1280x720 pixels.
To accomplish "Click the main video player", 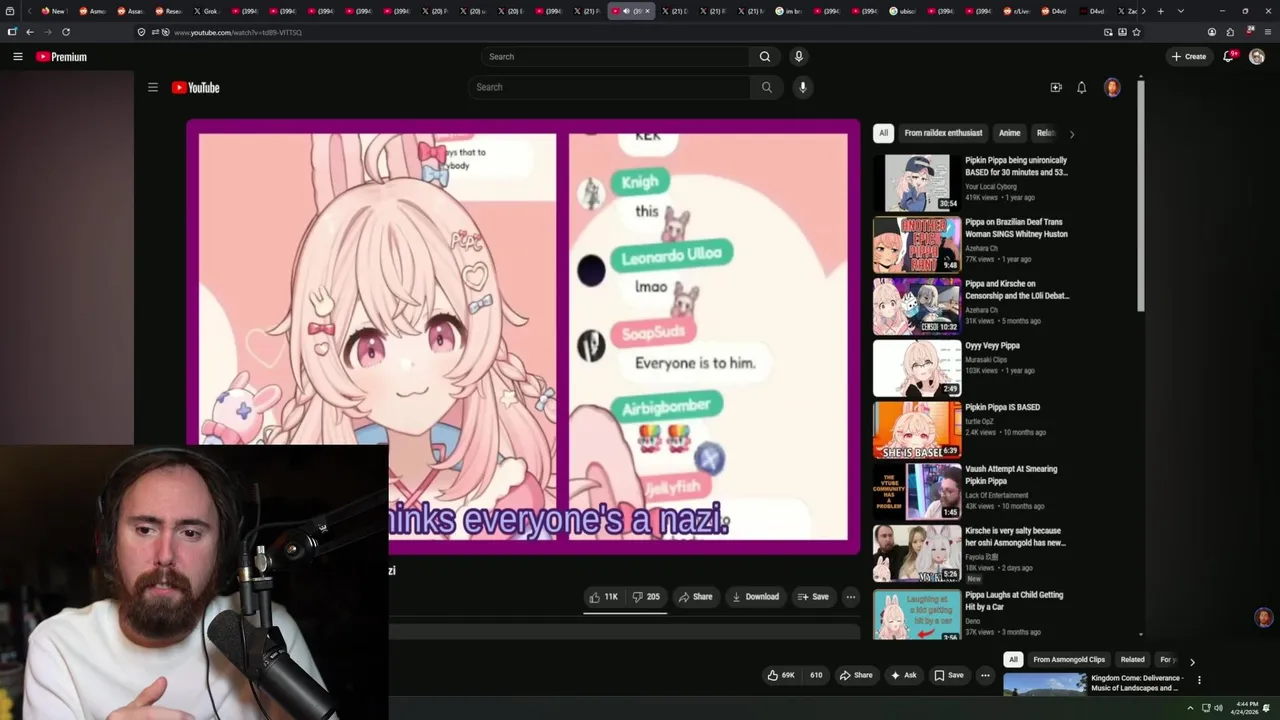I will click(x=523, y=337).
